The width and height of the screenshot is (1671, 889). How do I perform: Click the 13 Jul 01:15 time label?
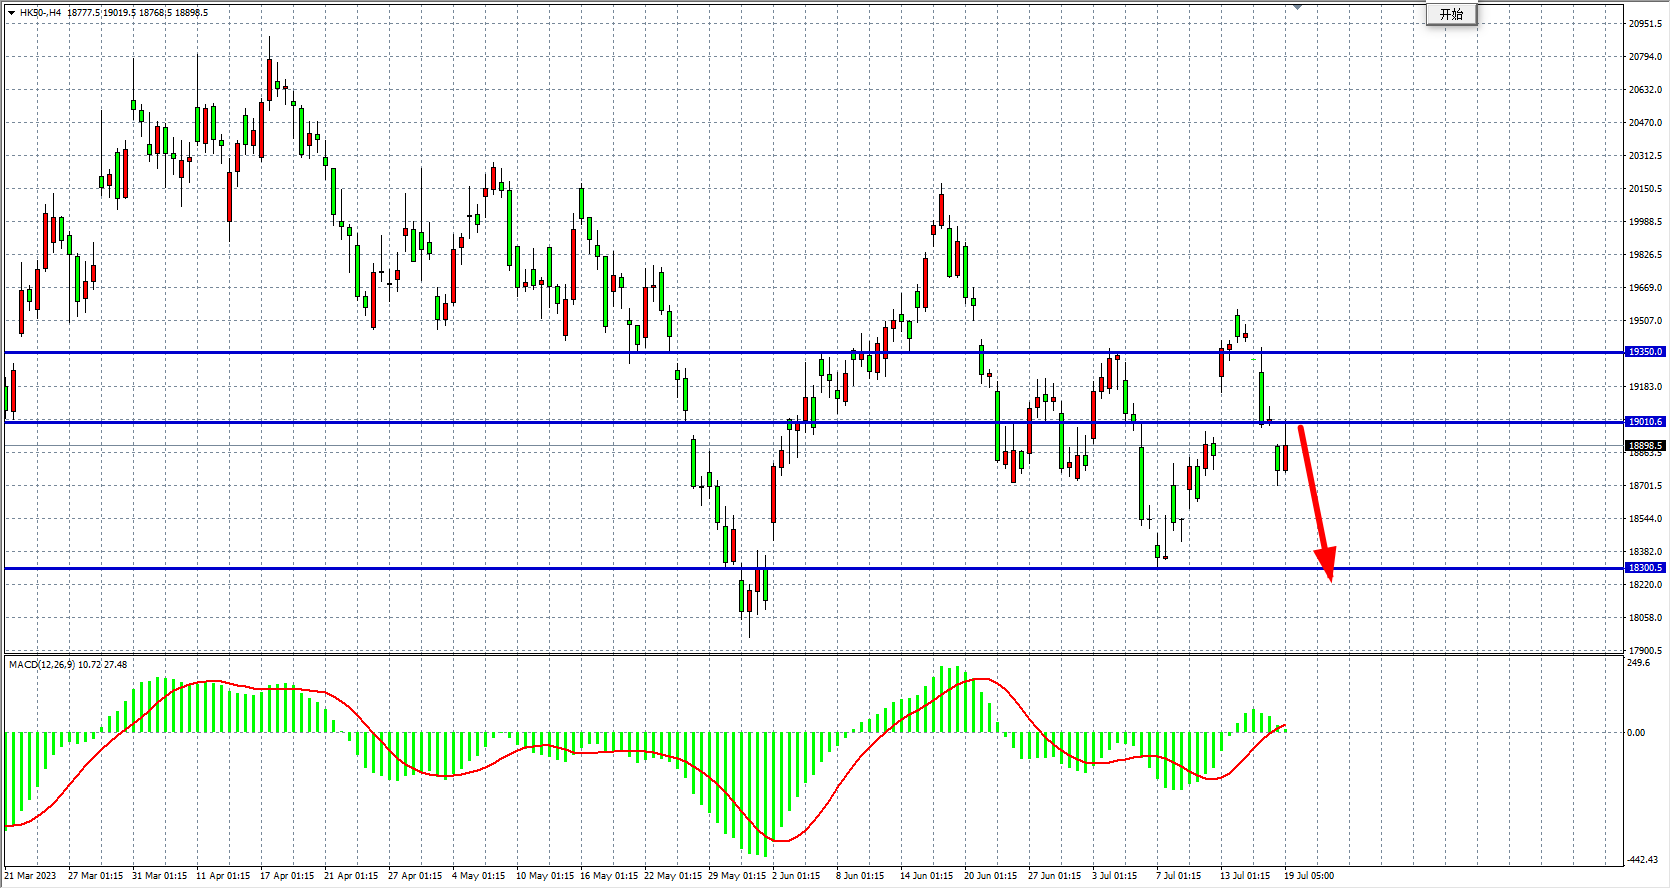(1244, 876)
